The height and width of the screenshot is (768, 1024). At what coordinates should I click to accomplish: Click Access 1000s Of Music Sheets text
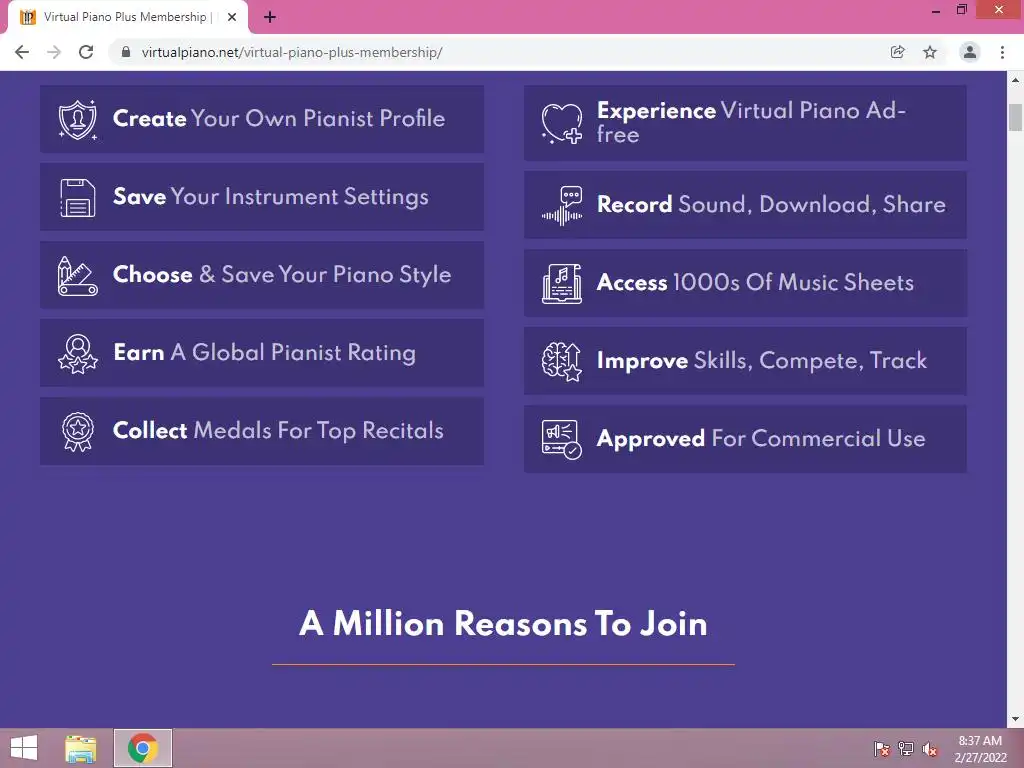click(x=755, y=282)
